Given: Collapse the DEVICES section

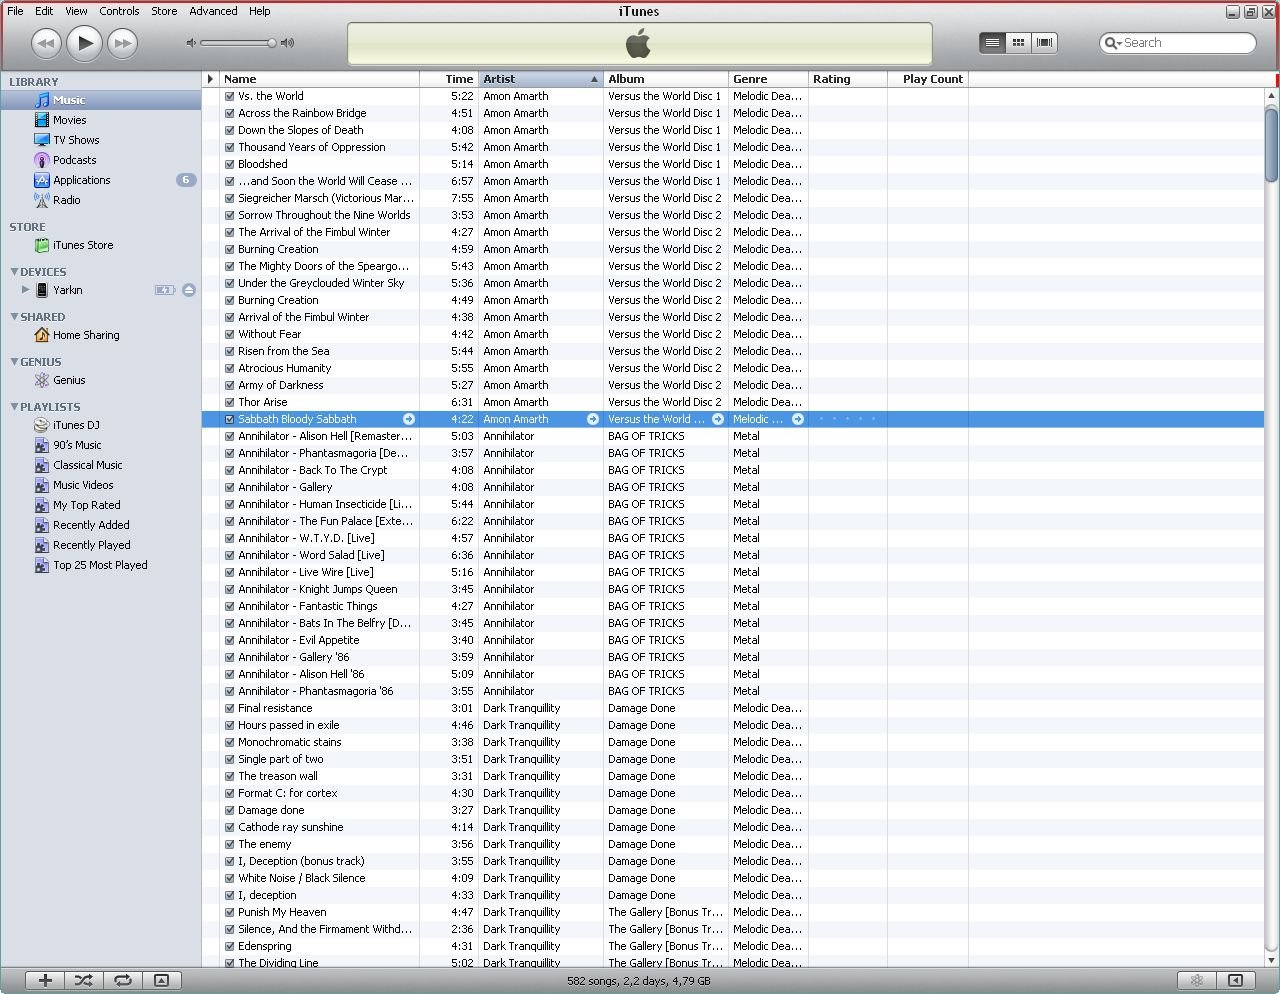Looking at the screenshot, I should [x=14, y=271].
